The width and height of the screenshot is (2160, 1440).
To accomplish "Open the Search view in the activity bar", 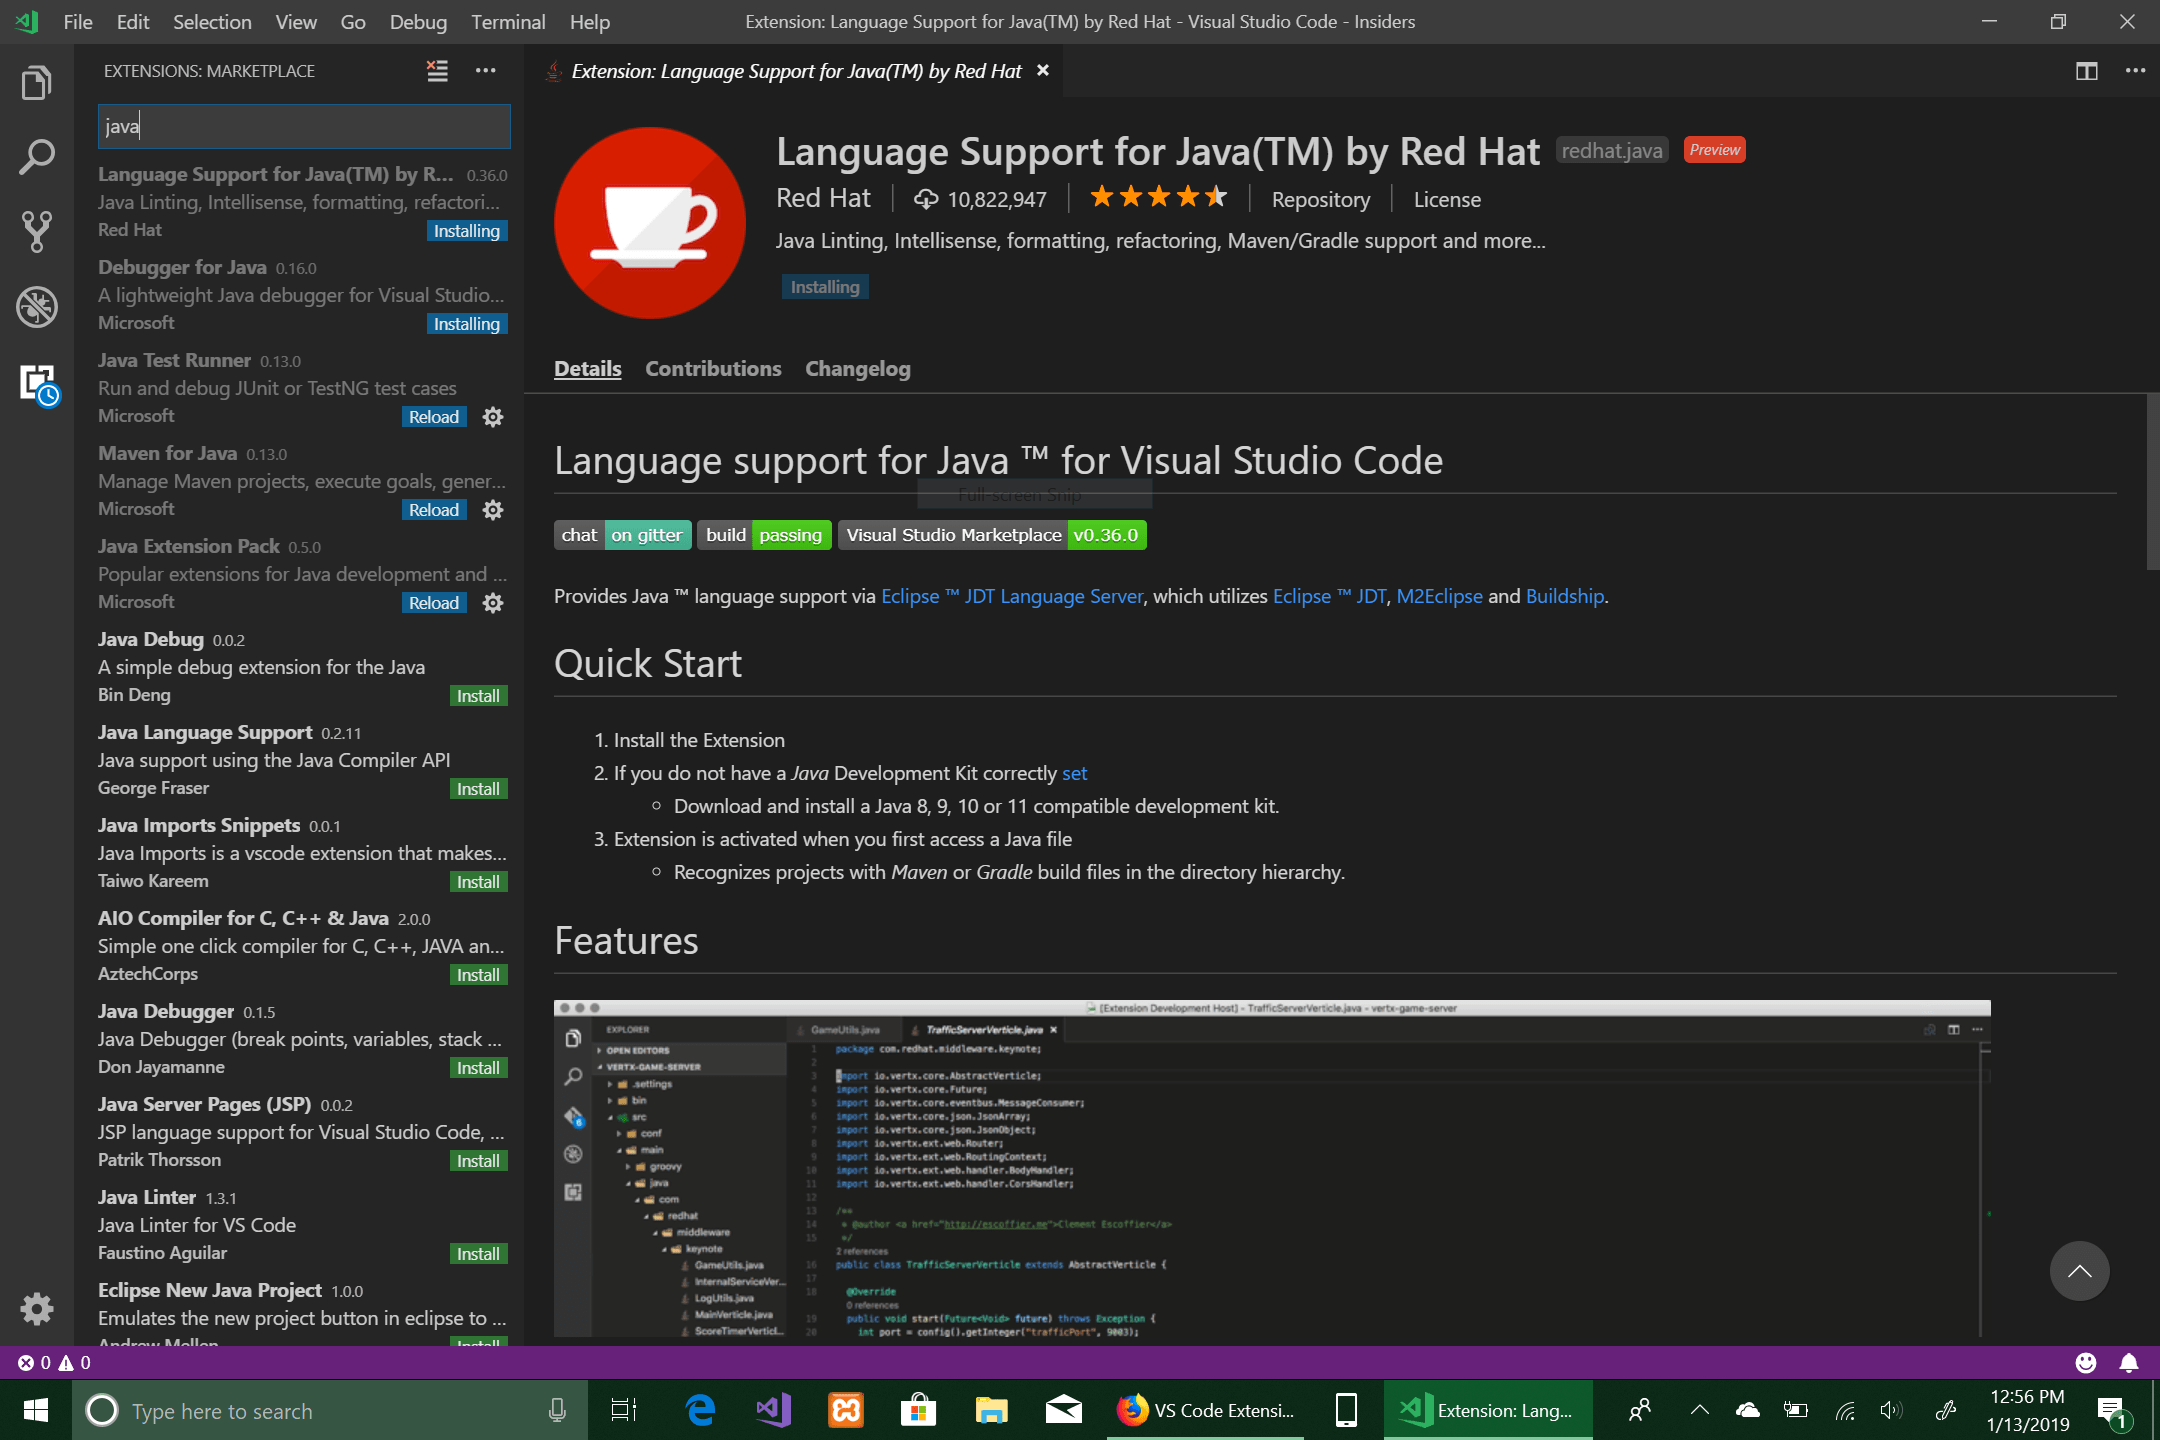I will click(36, 157).
